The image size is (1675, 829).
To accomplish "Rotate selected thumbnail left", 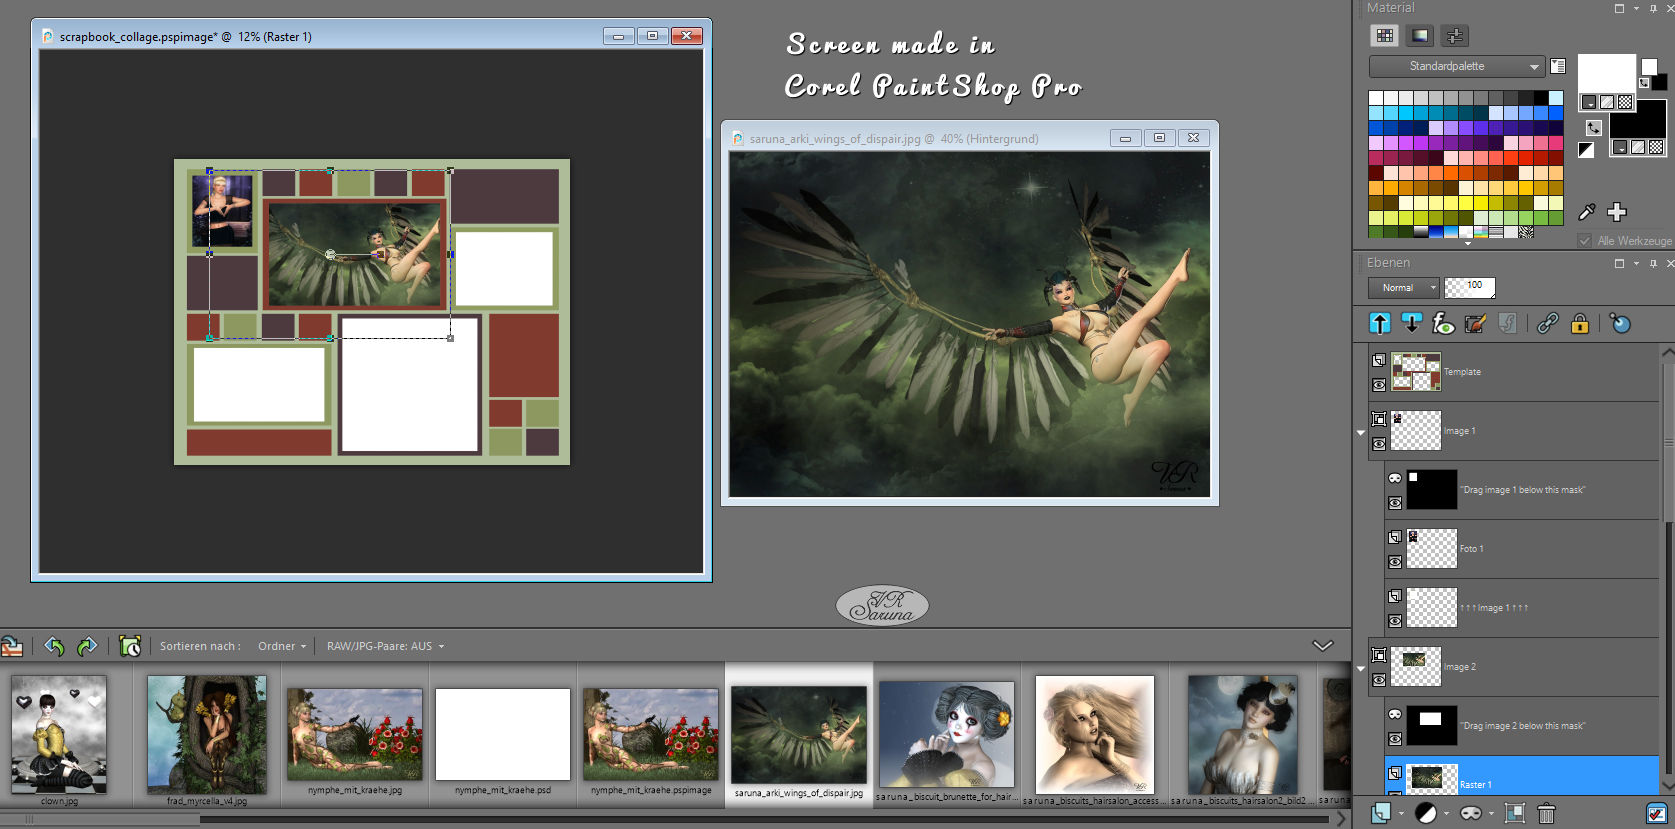I will [x=54, y=646].
